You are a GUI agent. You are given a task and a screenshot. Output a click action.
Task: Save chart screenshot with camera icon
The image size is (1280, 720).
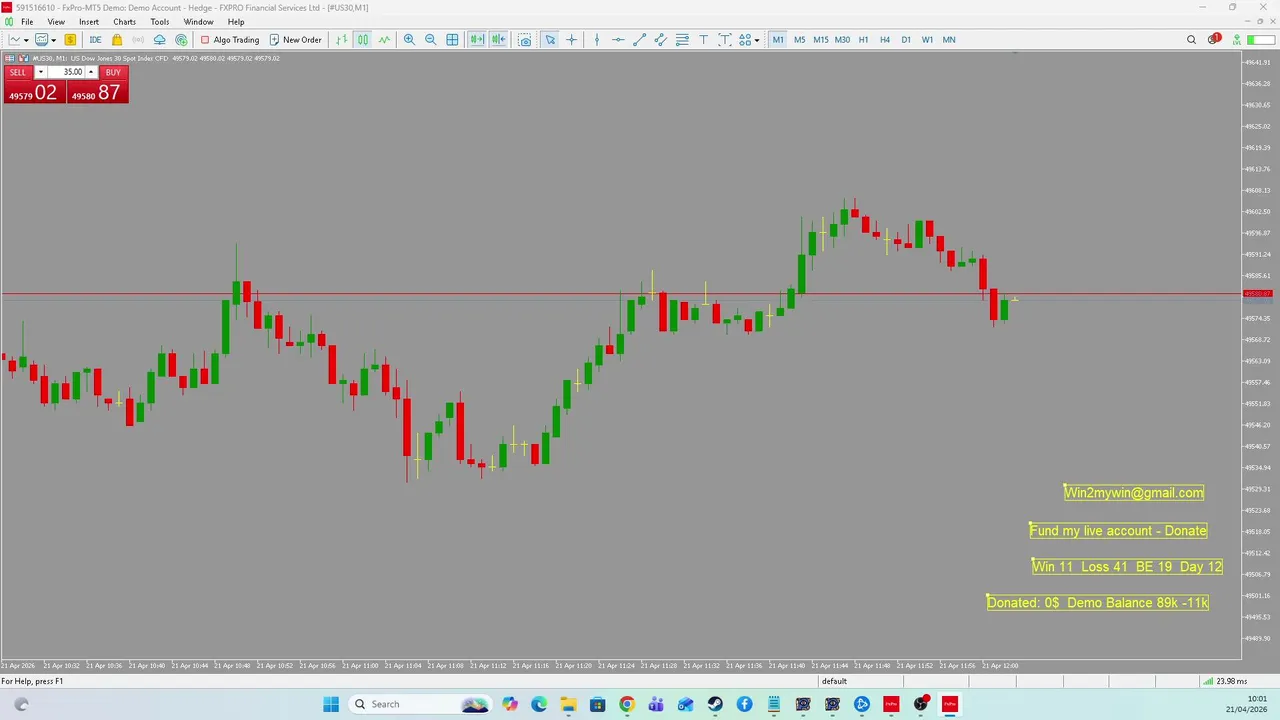pos(525,40)
